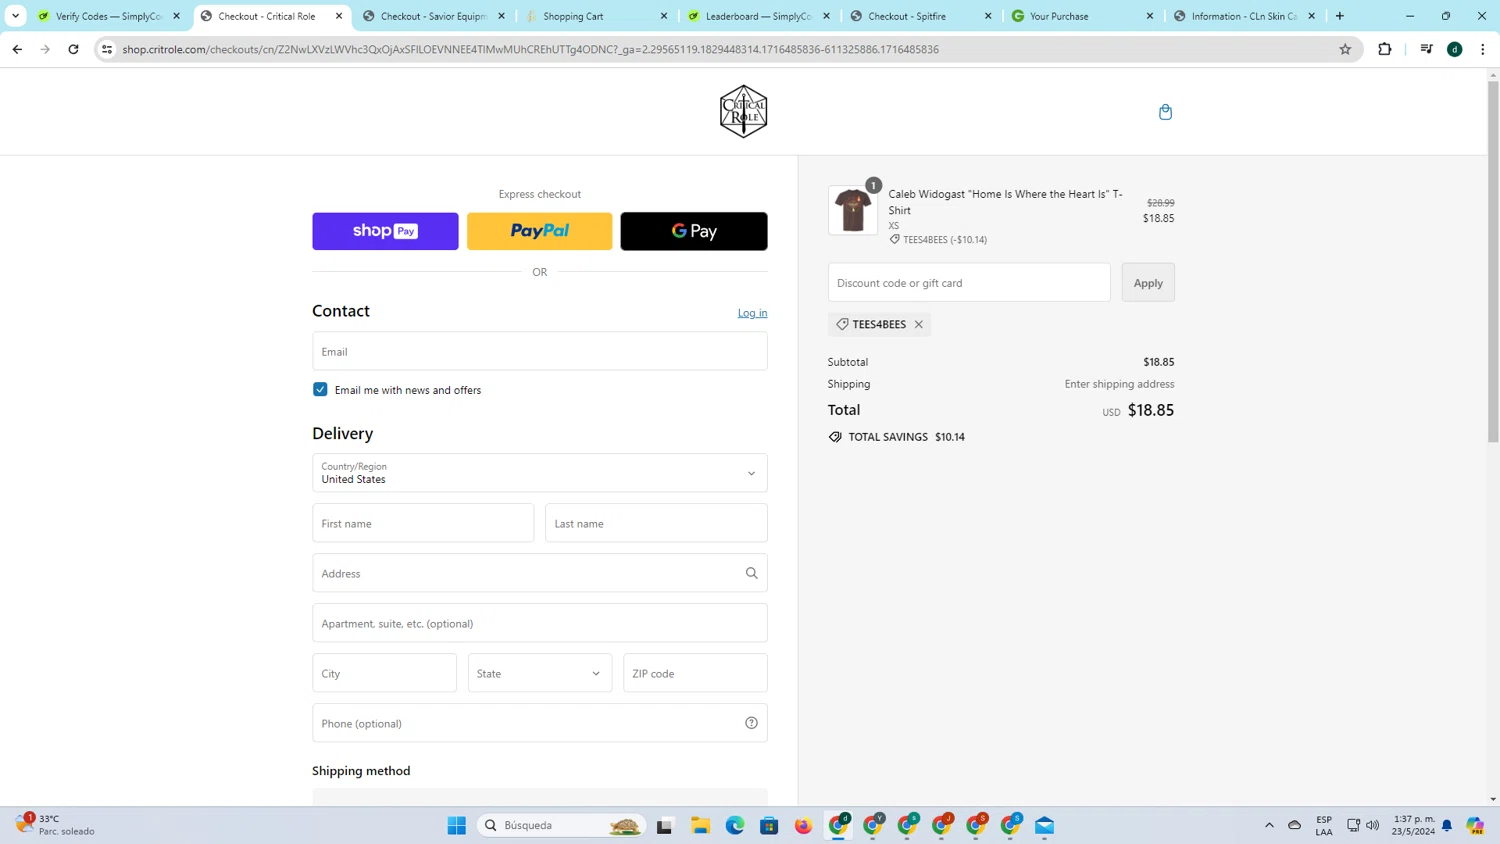Click the Email input field
1500x844 pixels.
click(540, 351)
